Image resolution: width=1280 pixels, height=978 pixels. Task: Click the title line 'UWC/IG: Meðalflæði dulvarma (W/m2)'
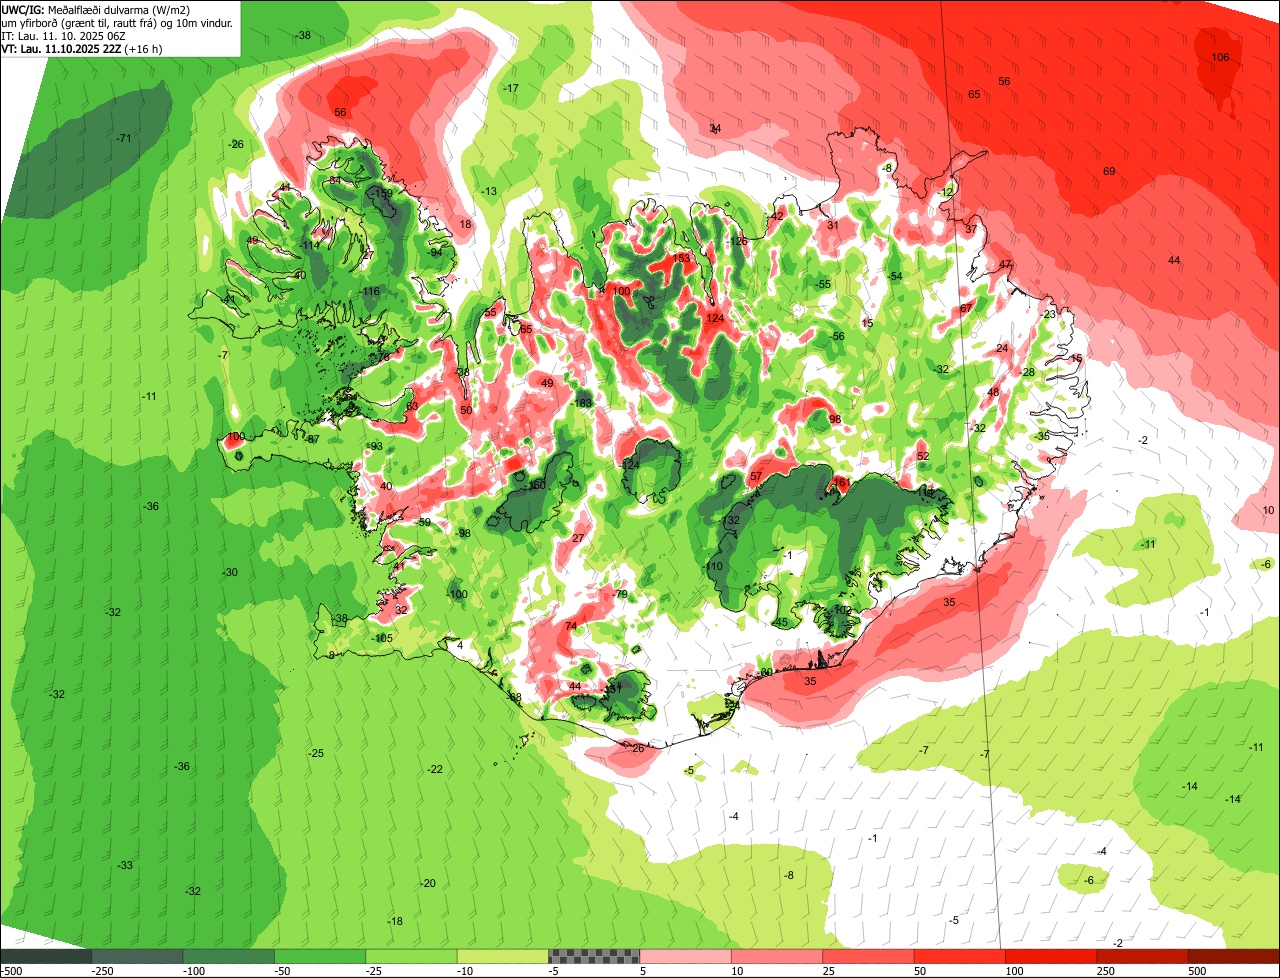(x=96, y=9)
